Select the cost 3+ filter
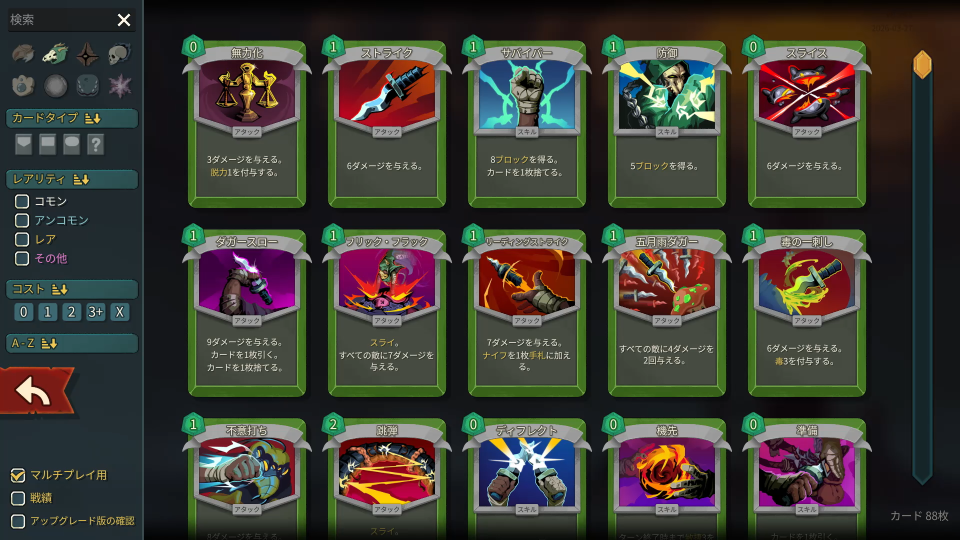The width and height of the screenshot is (960, 540). [96, 312]
